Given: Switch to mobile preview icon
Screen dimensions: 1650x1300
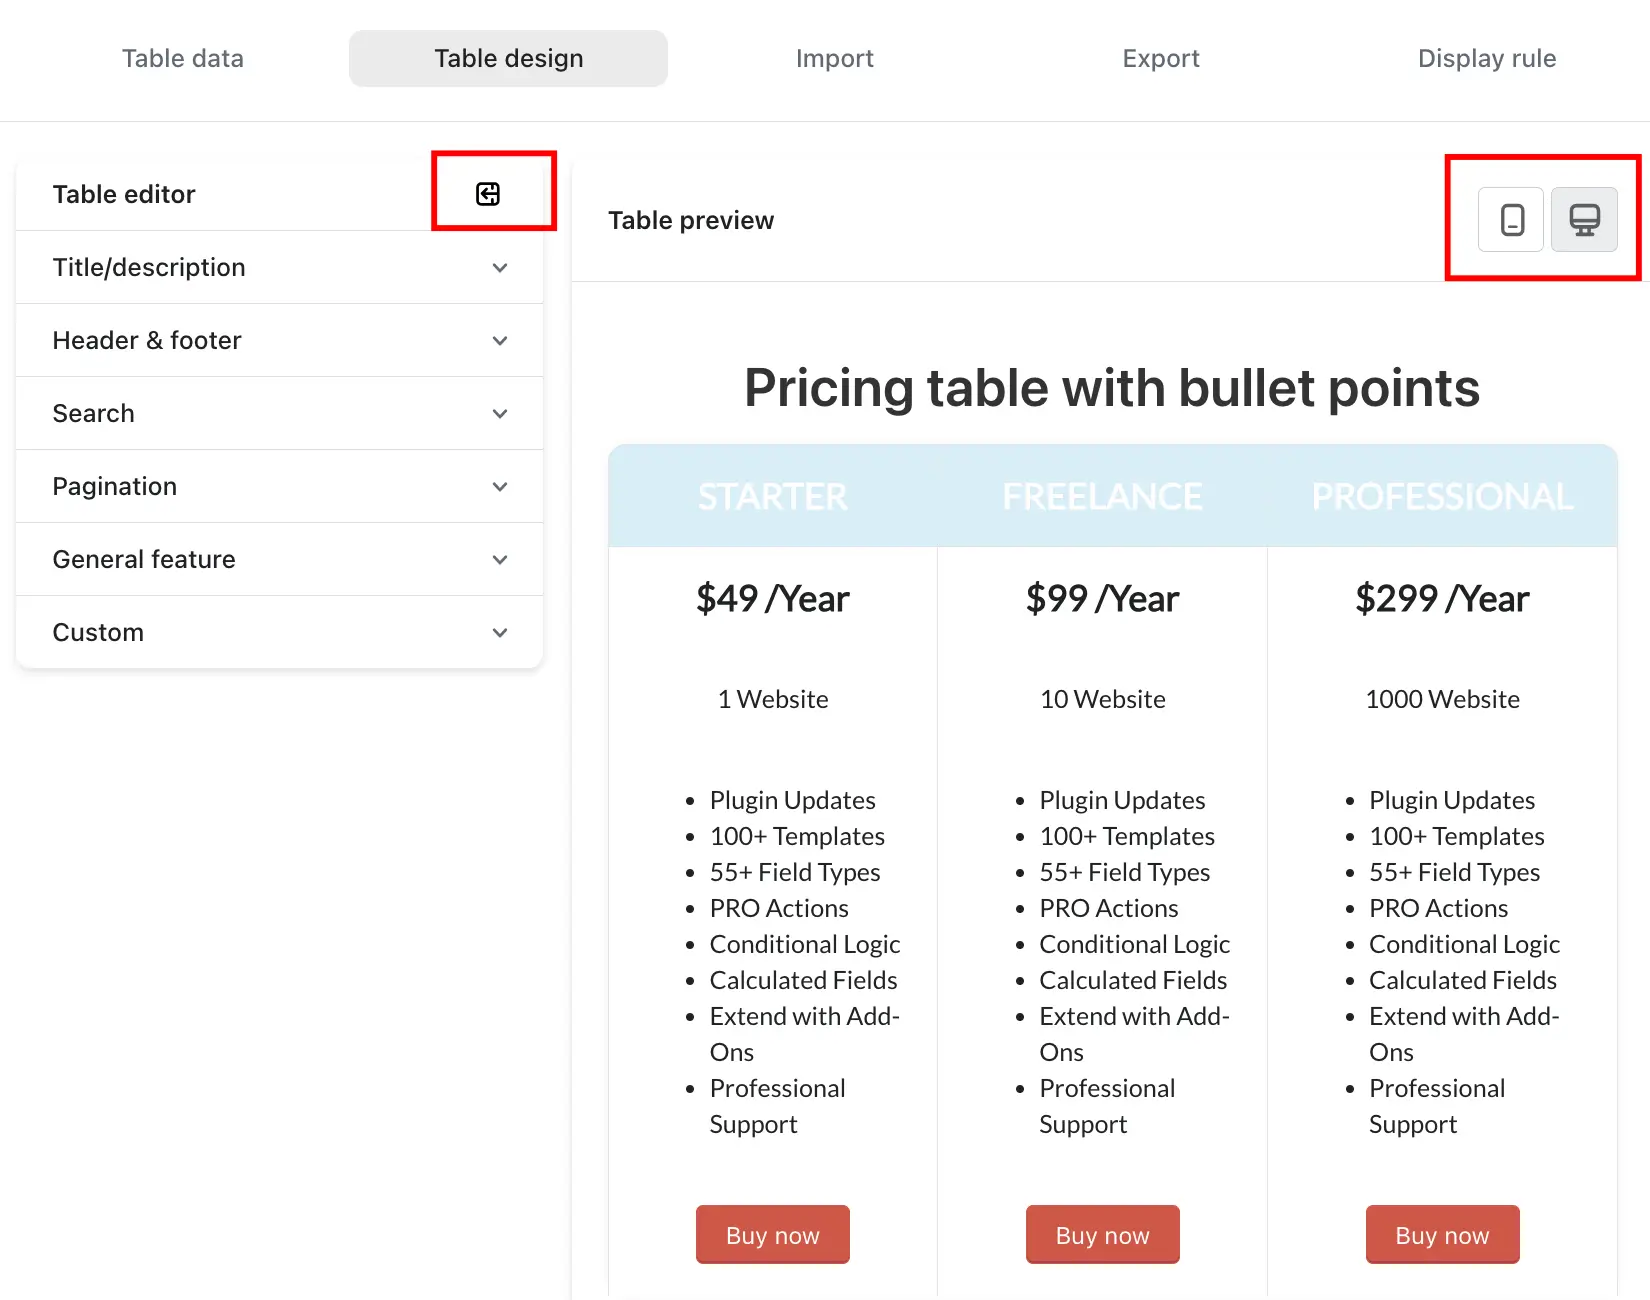Looking at the screenshot, I should coord(1512,219).
